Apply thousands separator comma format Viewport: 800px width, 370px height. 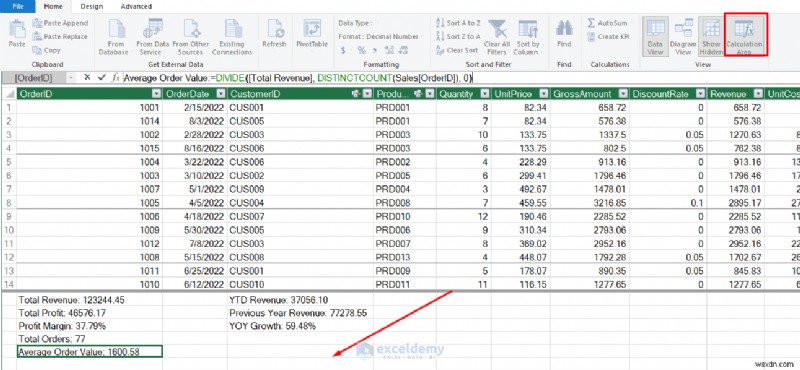click(x=375, y=50)
